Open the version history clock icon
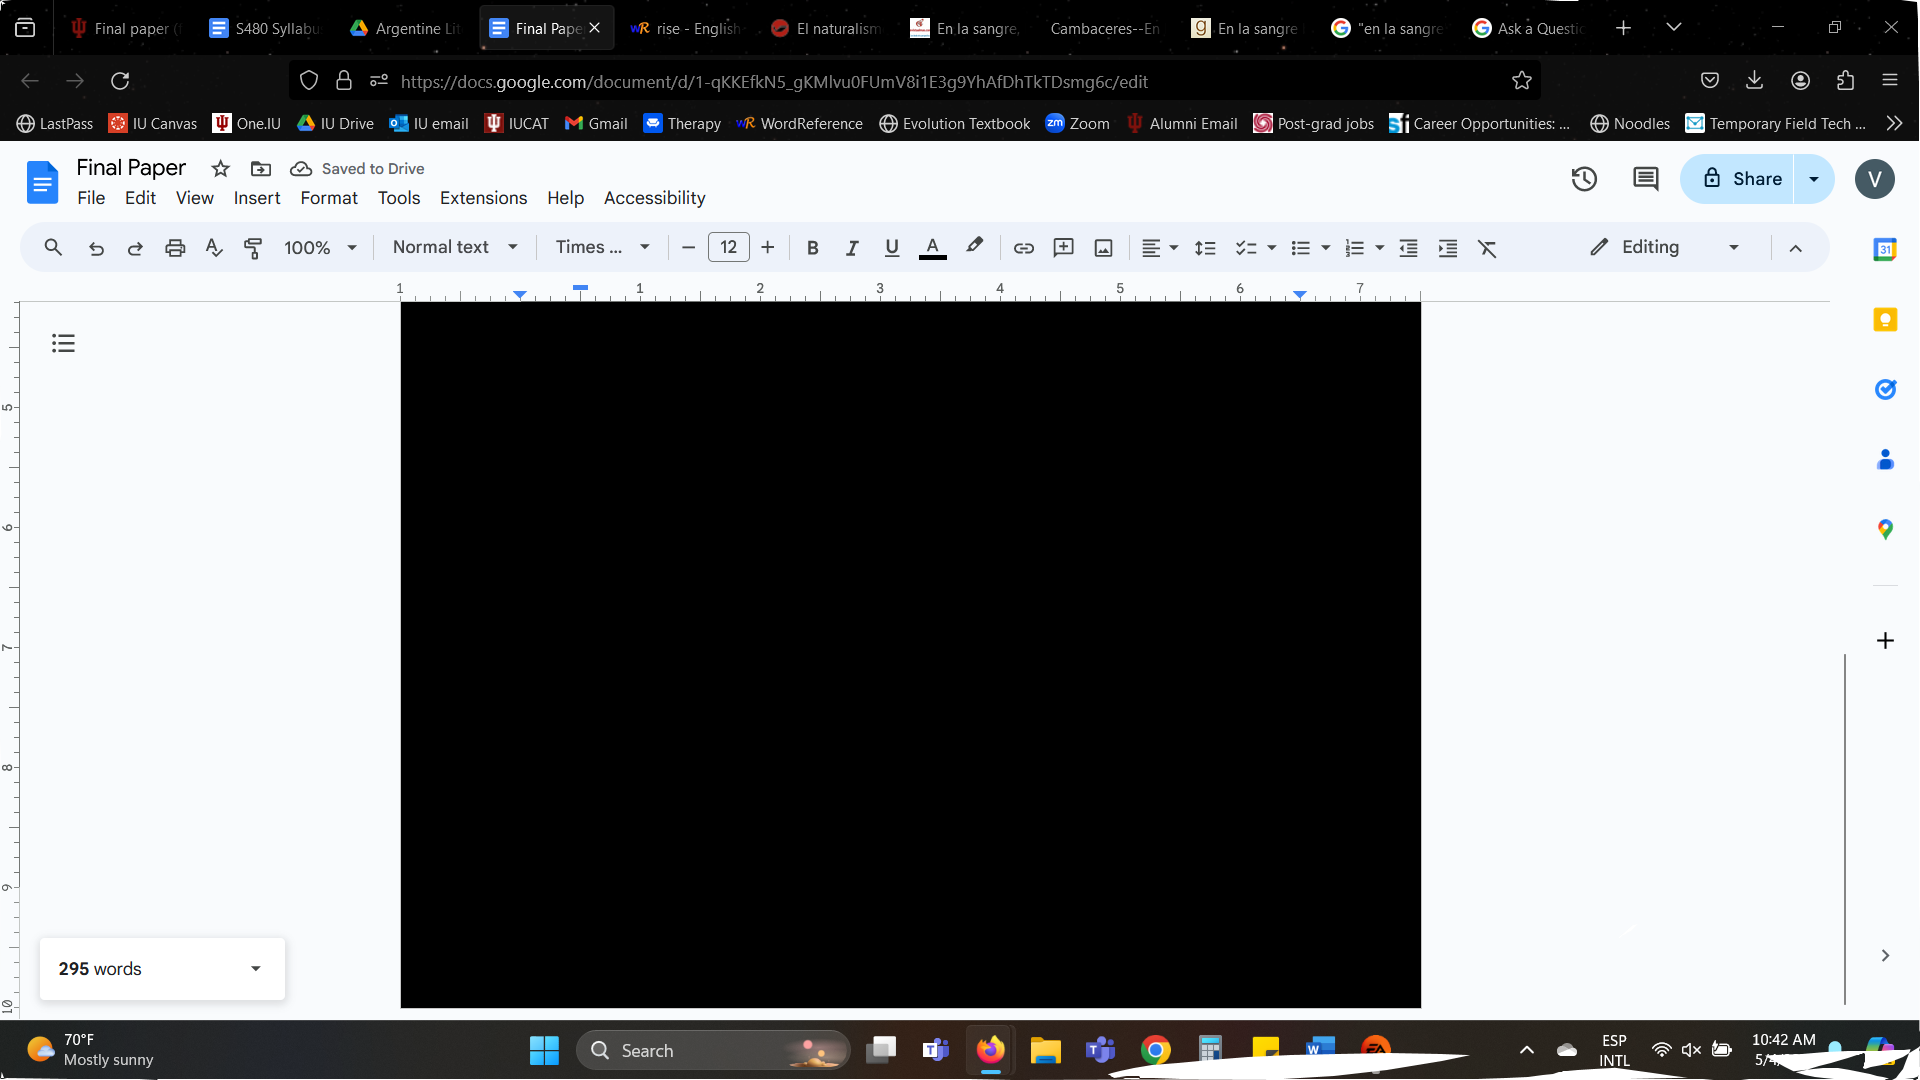This screenshot has width=1920, height=1080. pyautogui.click(x=1583, y=179)
